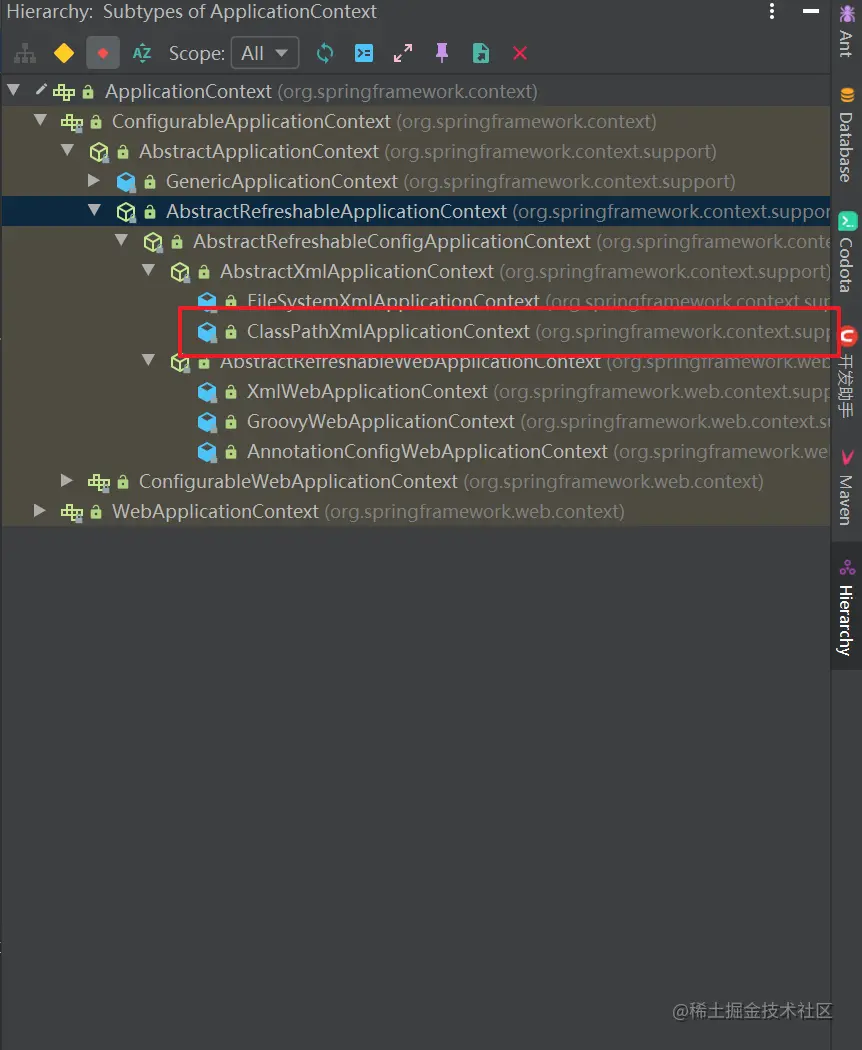The height and width of the screenshot is (1050, 862).
Task: Toggle the subtypes hierarchy red icon
Action: click(x=102, y=53)
